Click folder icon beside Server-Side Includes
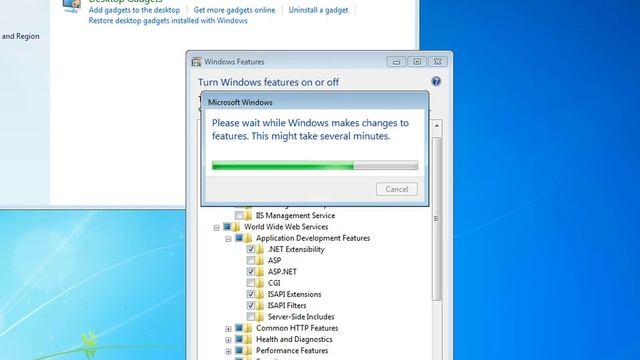Viewport: 640px width, 360px height. [260, 317]
